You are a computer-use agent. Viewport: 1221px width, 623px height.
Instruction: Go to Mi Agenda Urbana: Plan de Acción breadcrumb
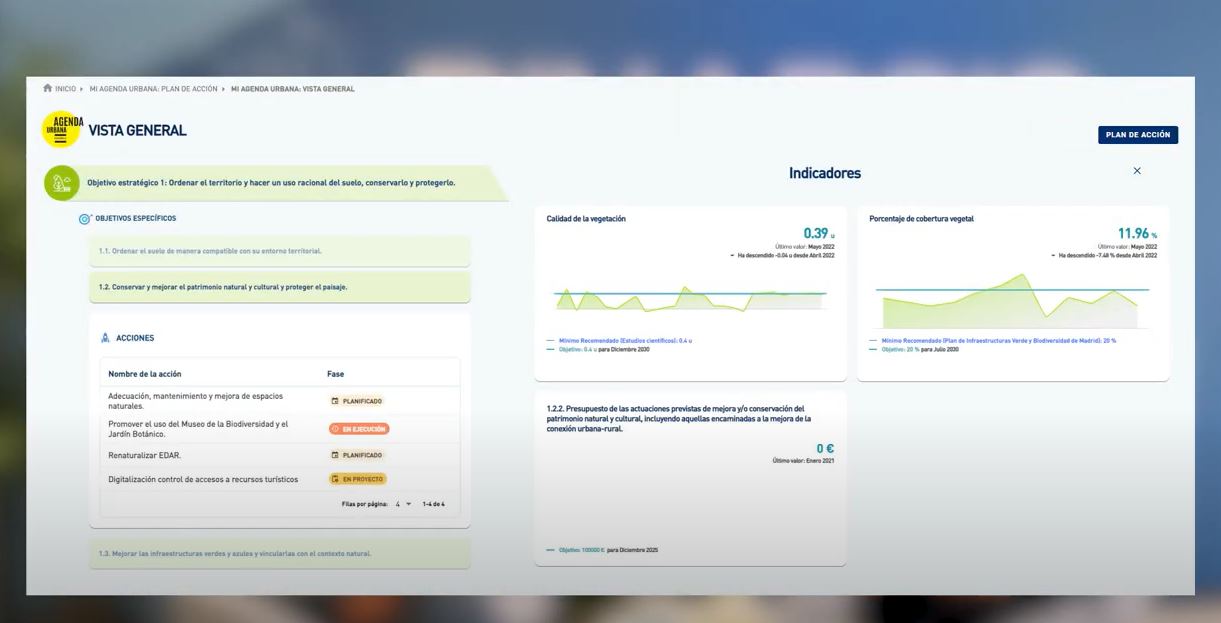coord(153,89)
